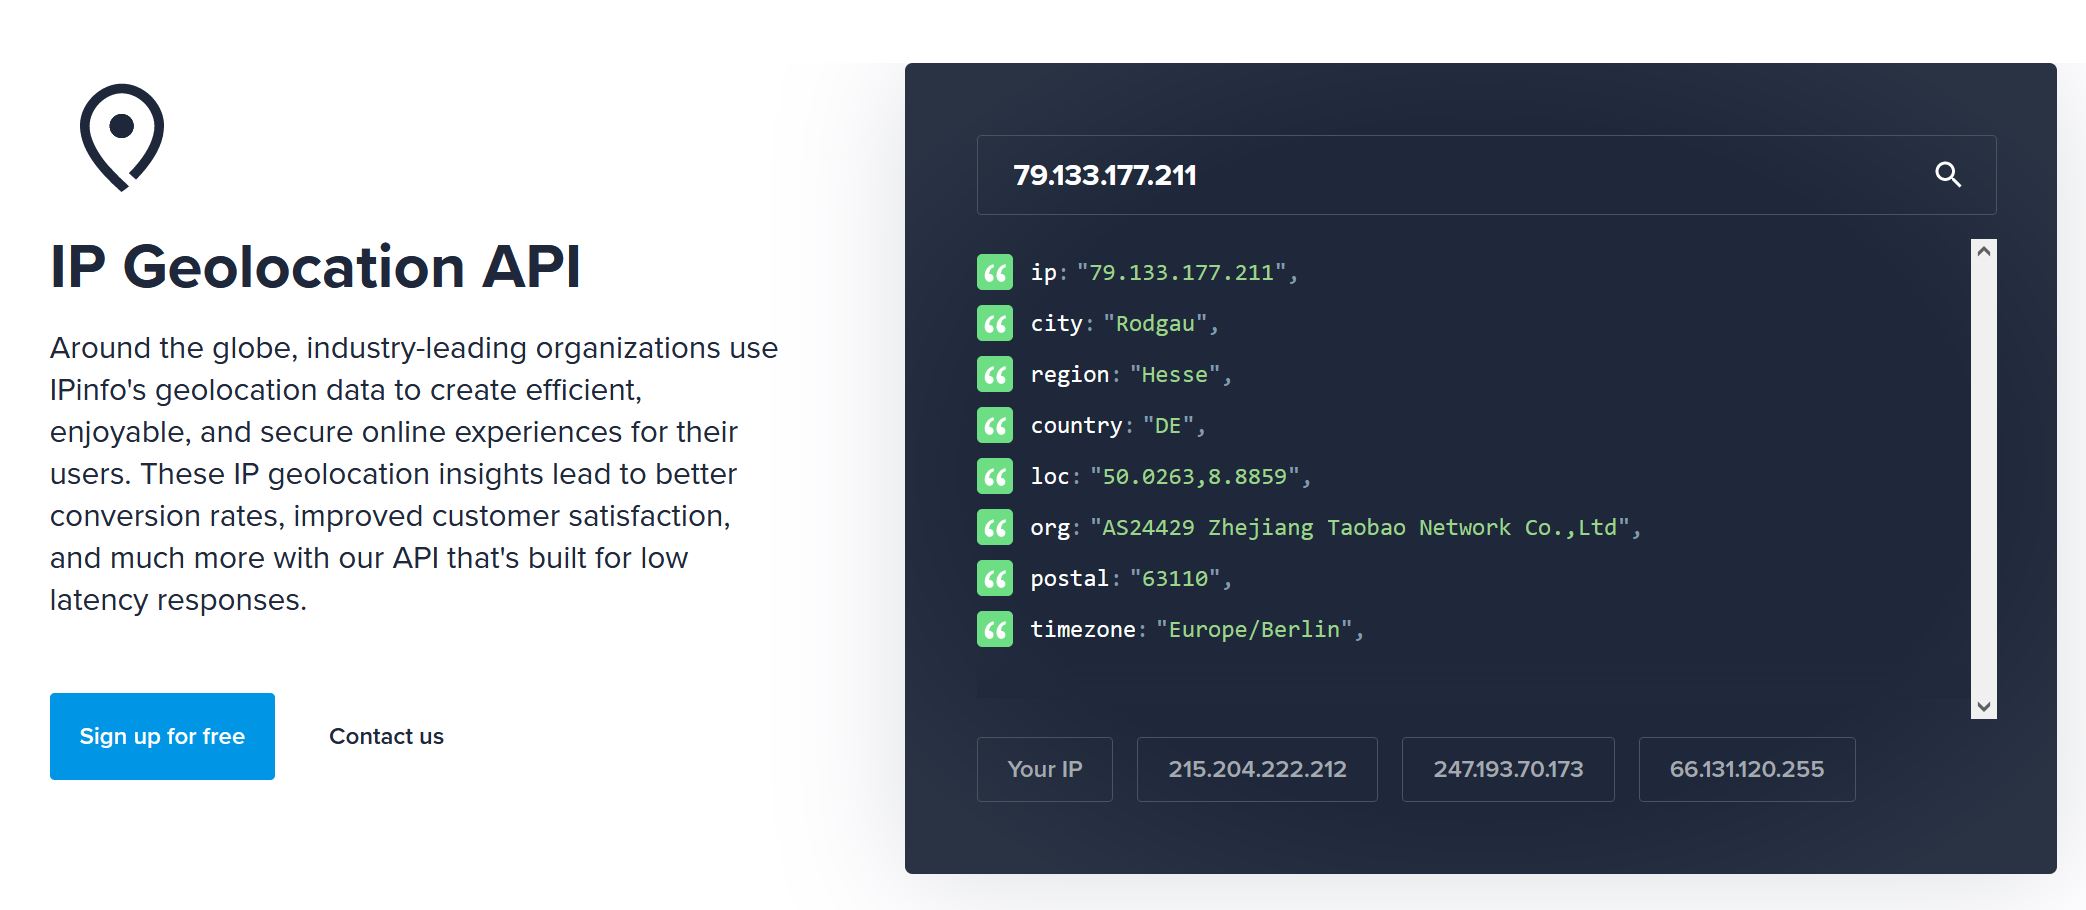
Task: Click the quote icon beside ip field
Action: (x=995, y=272)
